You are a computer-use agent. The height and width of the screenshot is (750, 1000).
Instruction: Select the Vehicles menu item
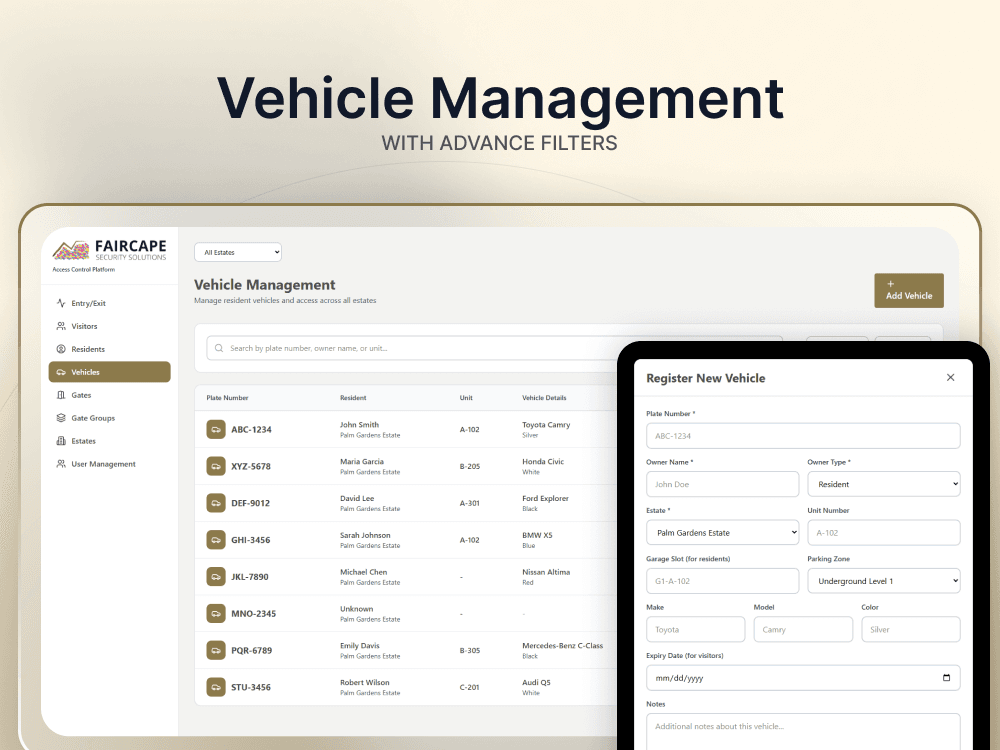point(110,372)
